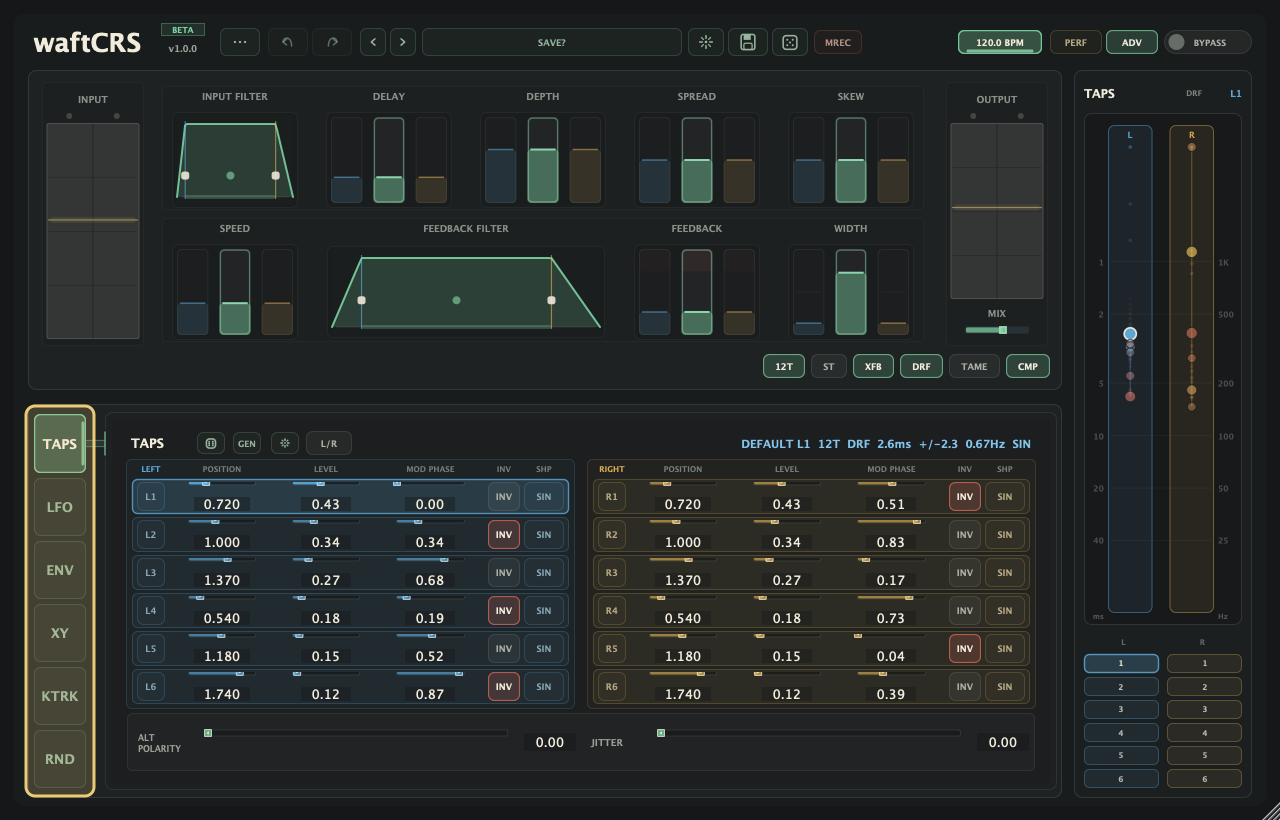The height and width of the screenshot is (820, 1280).
Task: Select the L1 tap row badge
Action: [x=151, y=497]
